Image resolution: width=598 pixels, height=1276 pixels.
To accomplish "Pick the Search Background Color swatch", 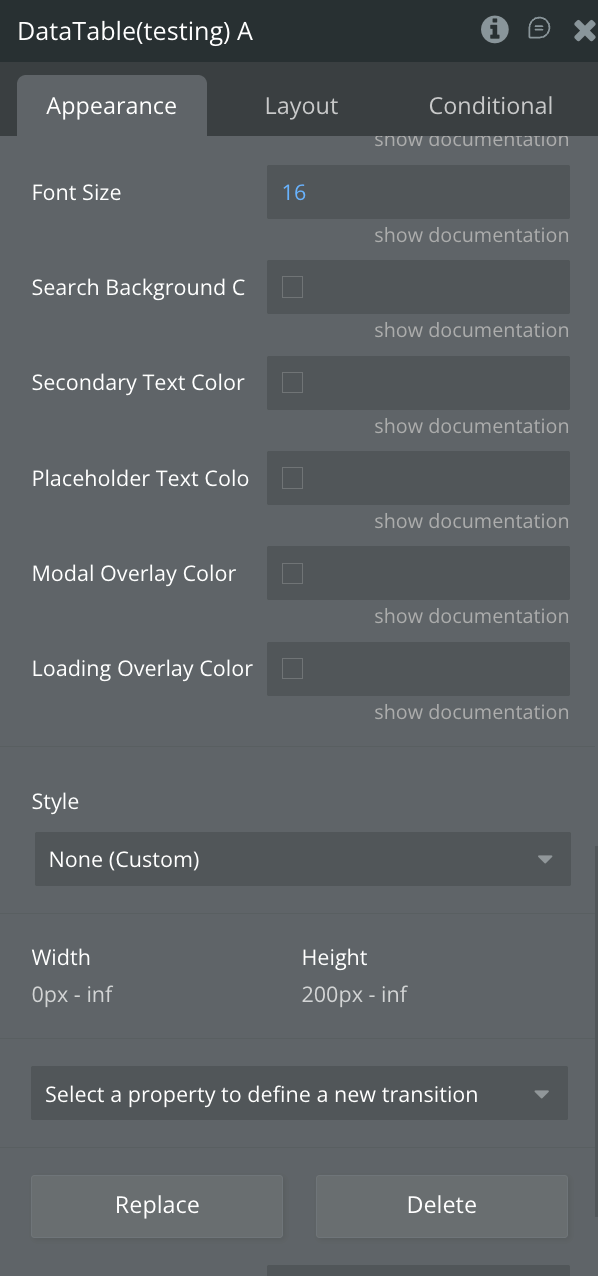I will point(292,287).
